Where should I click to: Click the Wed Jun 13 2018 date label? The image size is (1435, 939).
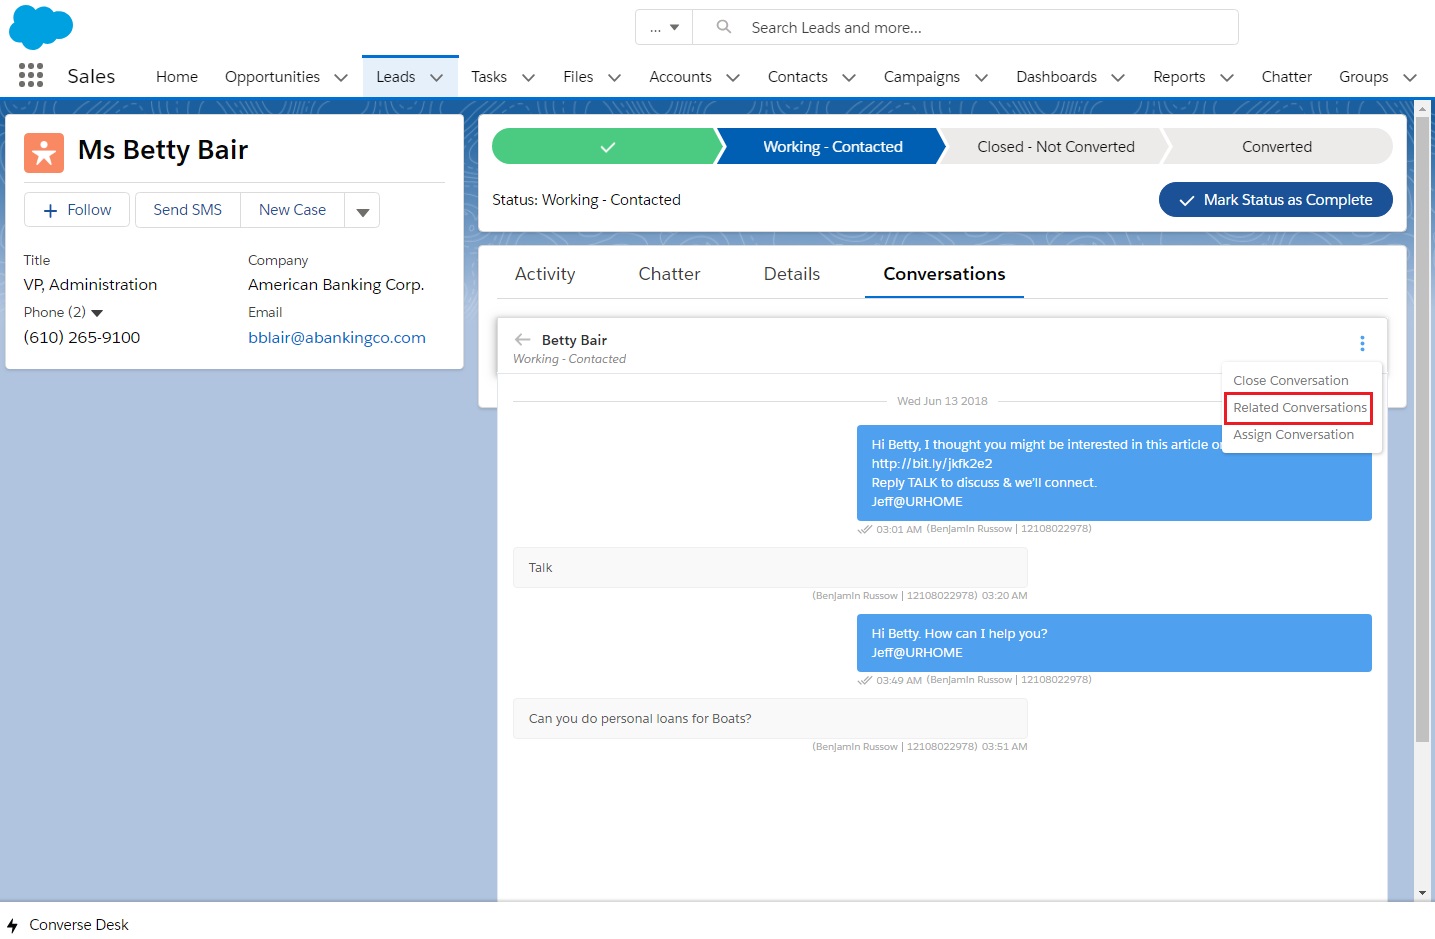[x=942, y=401]
